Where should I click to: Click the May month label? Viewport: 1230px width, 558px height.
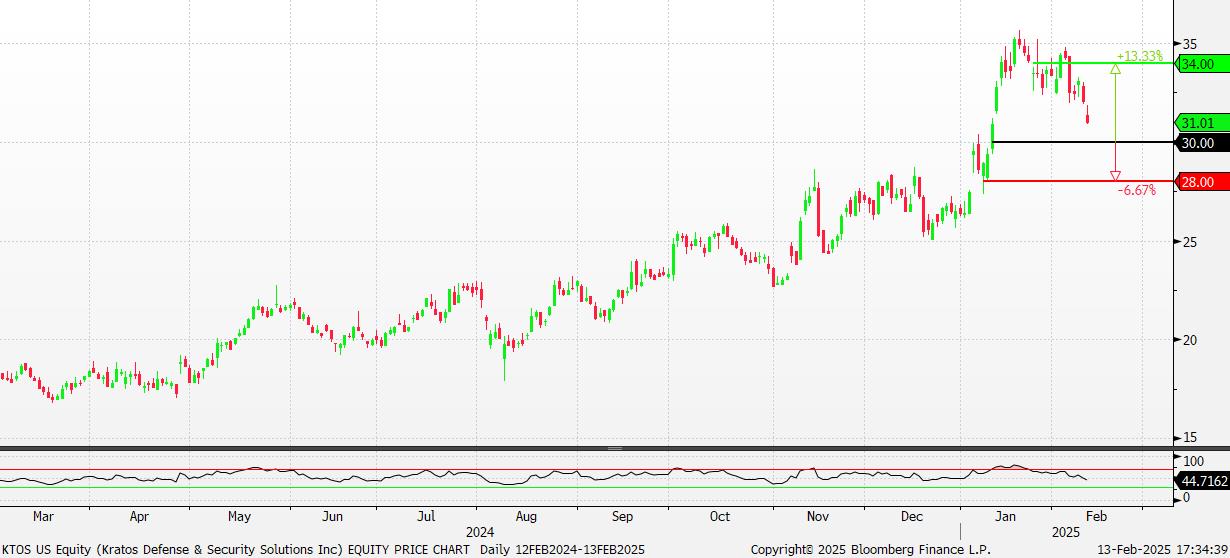click(239, 517)
